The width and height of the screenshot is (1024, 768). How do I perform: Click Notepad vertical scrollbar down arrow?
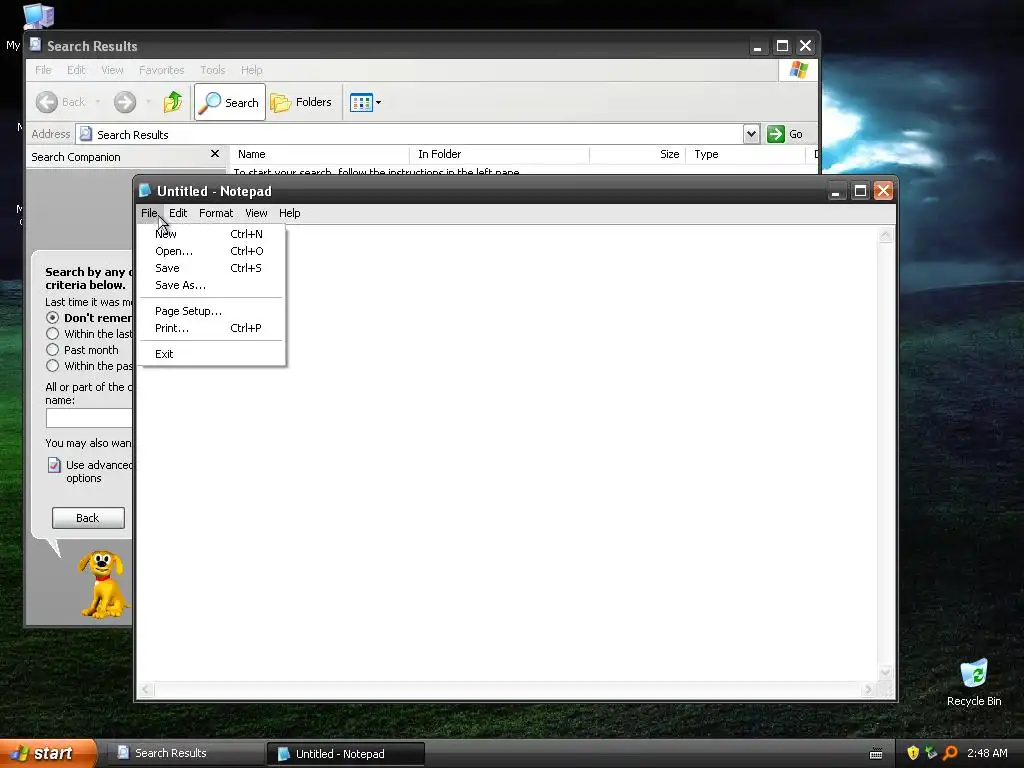pos(886,673)
